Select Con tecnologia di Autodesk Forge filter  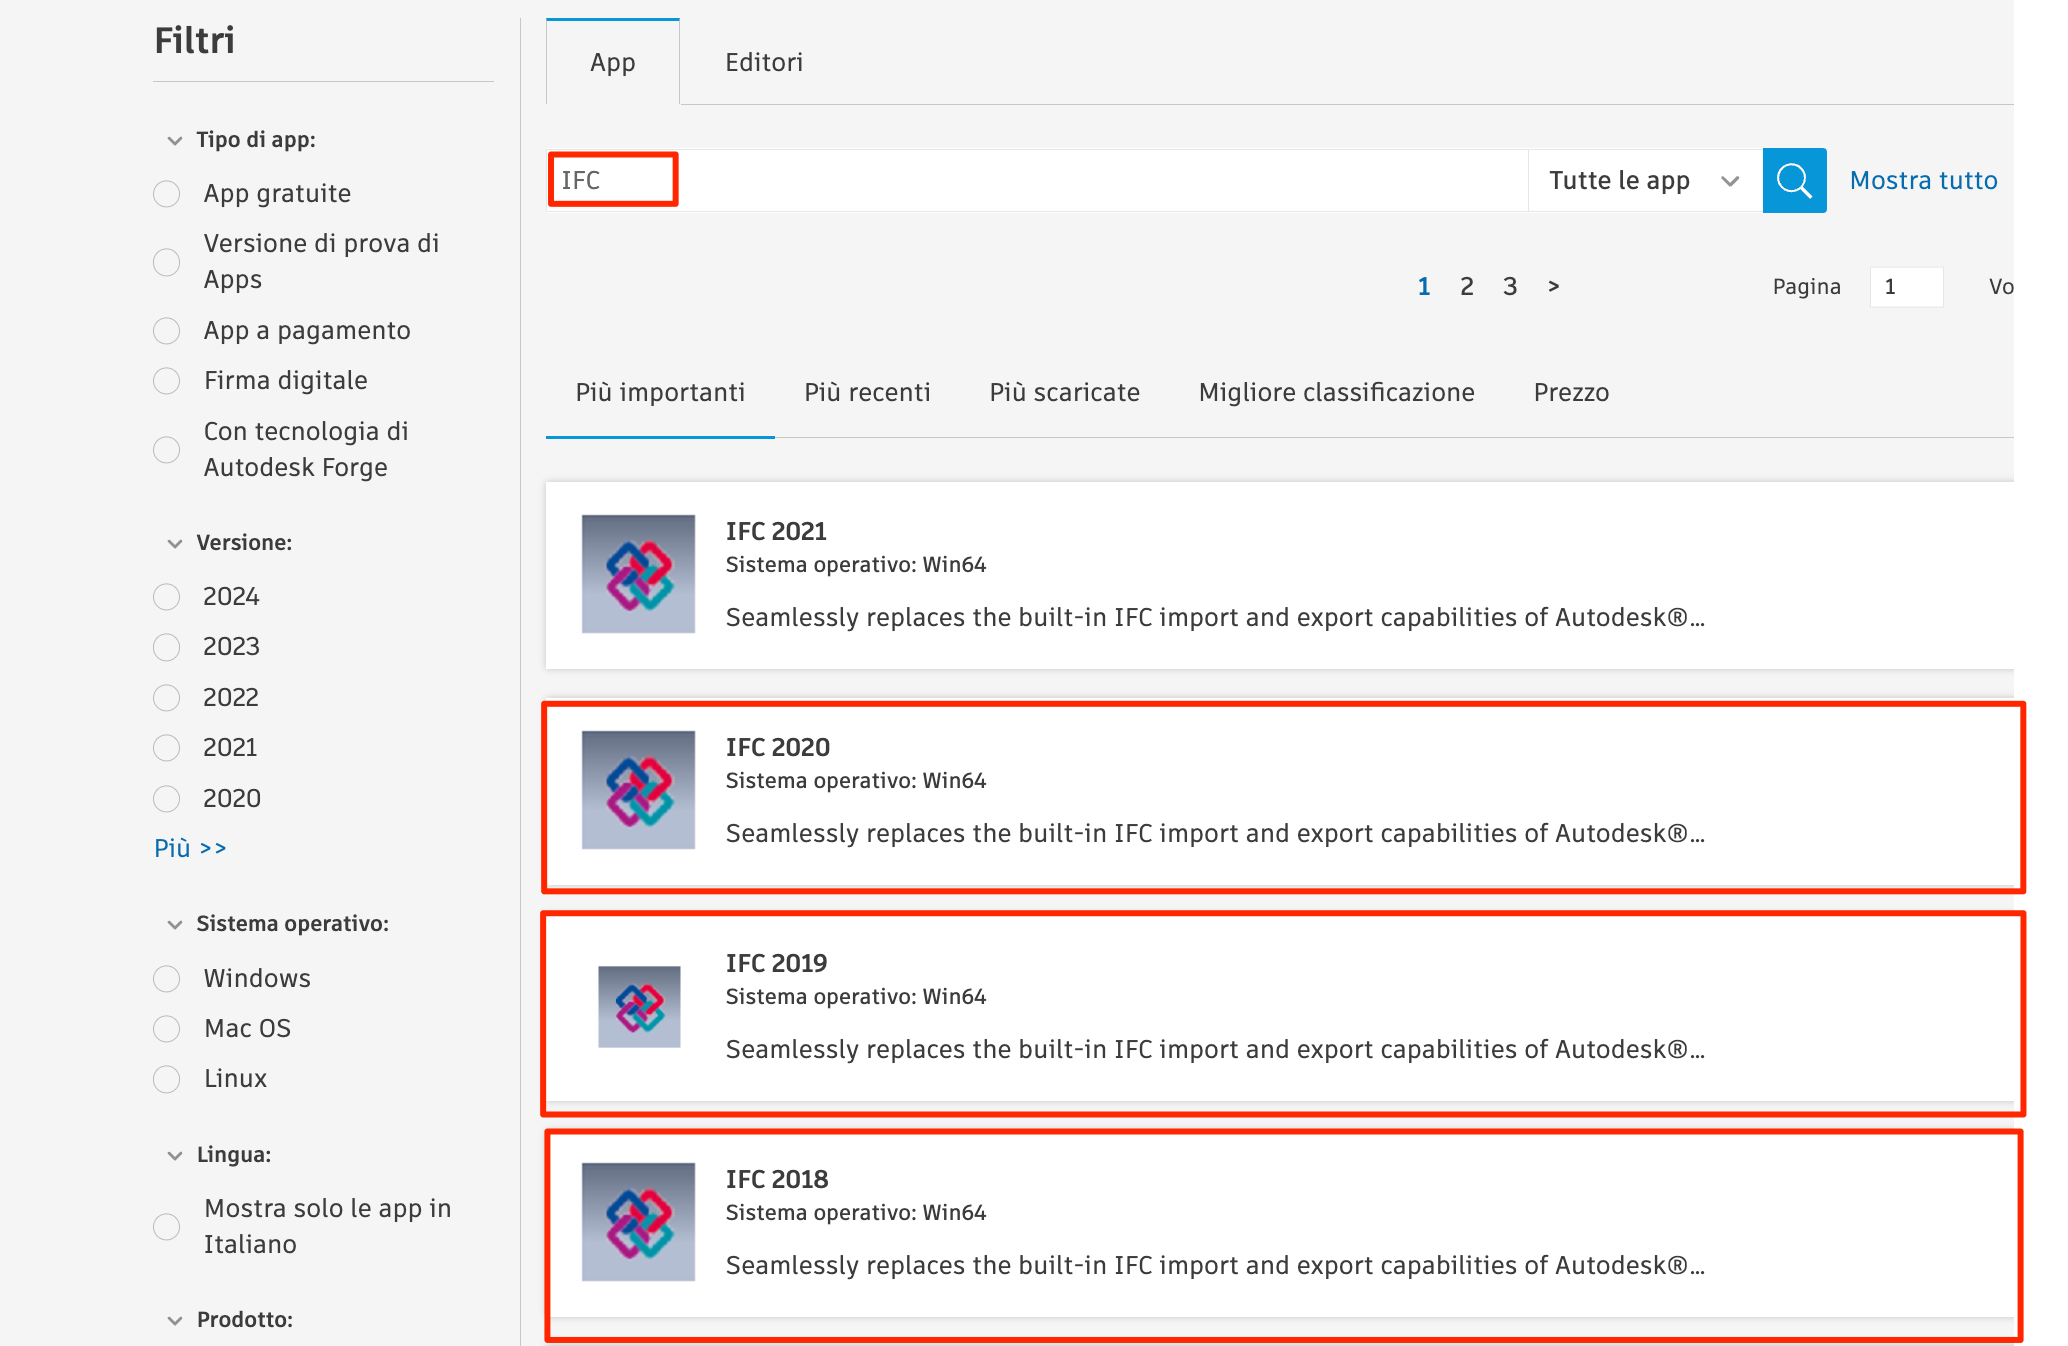pos(167,450)
